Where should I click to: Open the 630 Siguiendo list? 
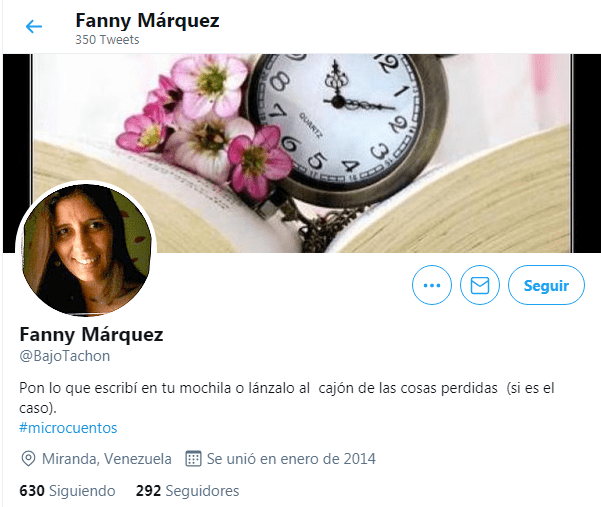click(67, 491)
